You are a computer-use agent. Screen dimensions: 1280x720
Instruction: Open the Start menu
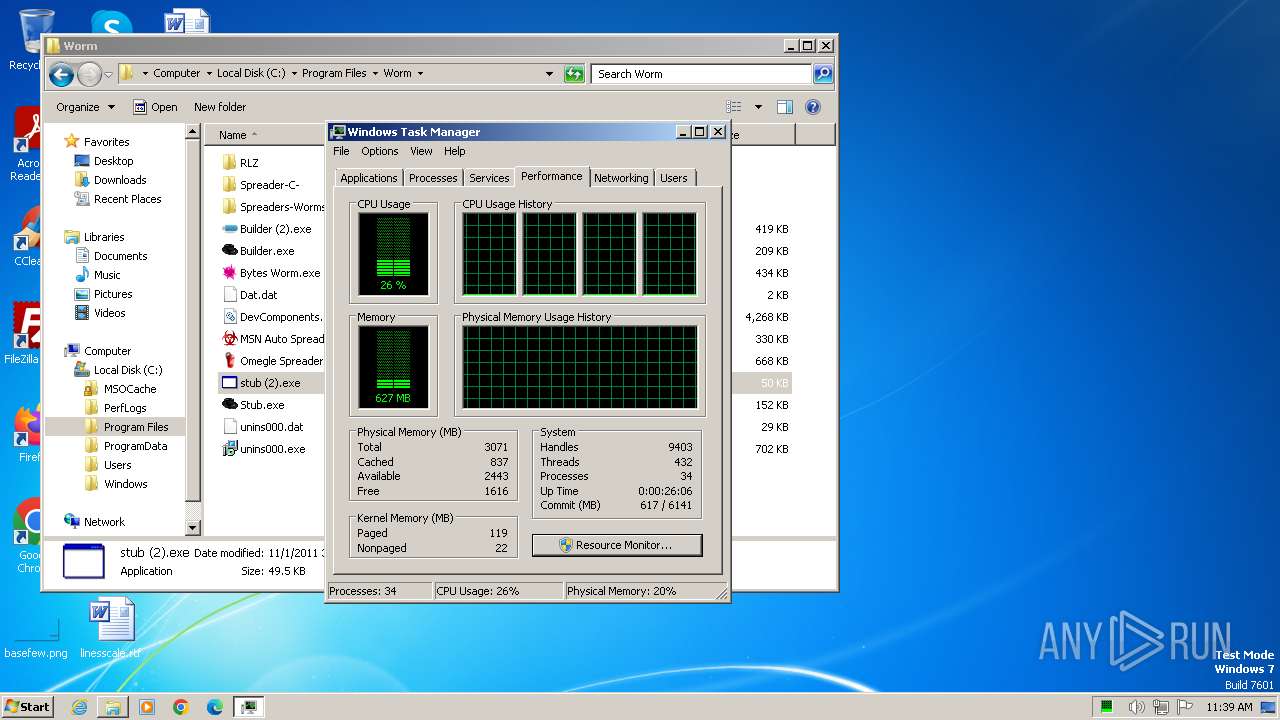[27, 707]
